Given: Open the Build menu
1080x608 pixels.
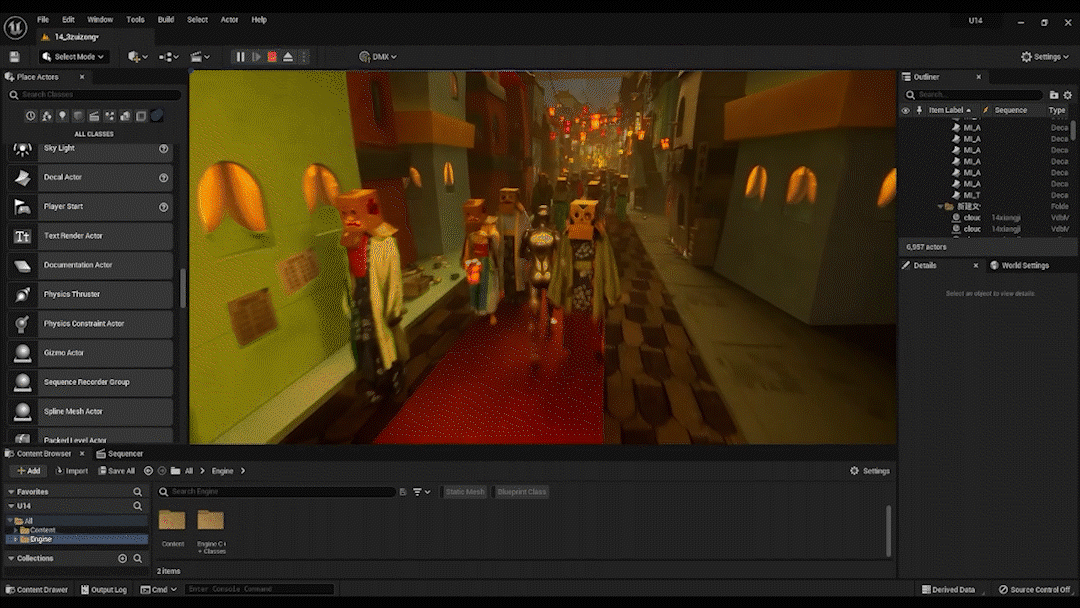Looking at the screenshot, I should [166, 20].
